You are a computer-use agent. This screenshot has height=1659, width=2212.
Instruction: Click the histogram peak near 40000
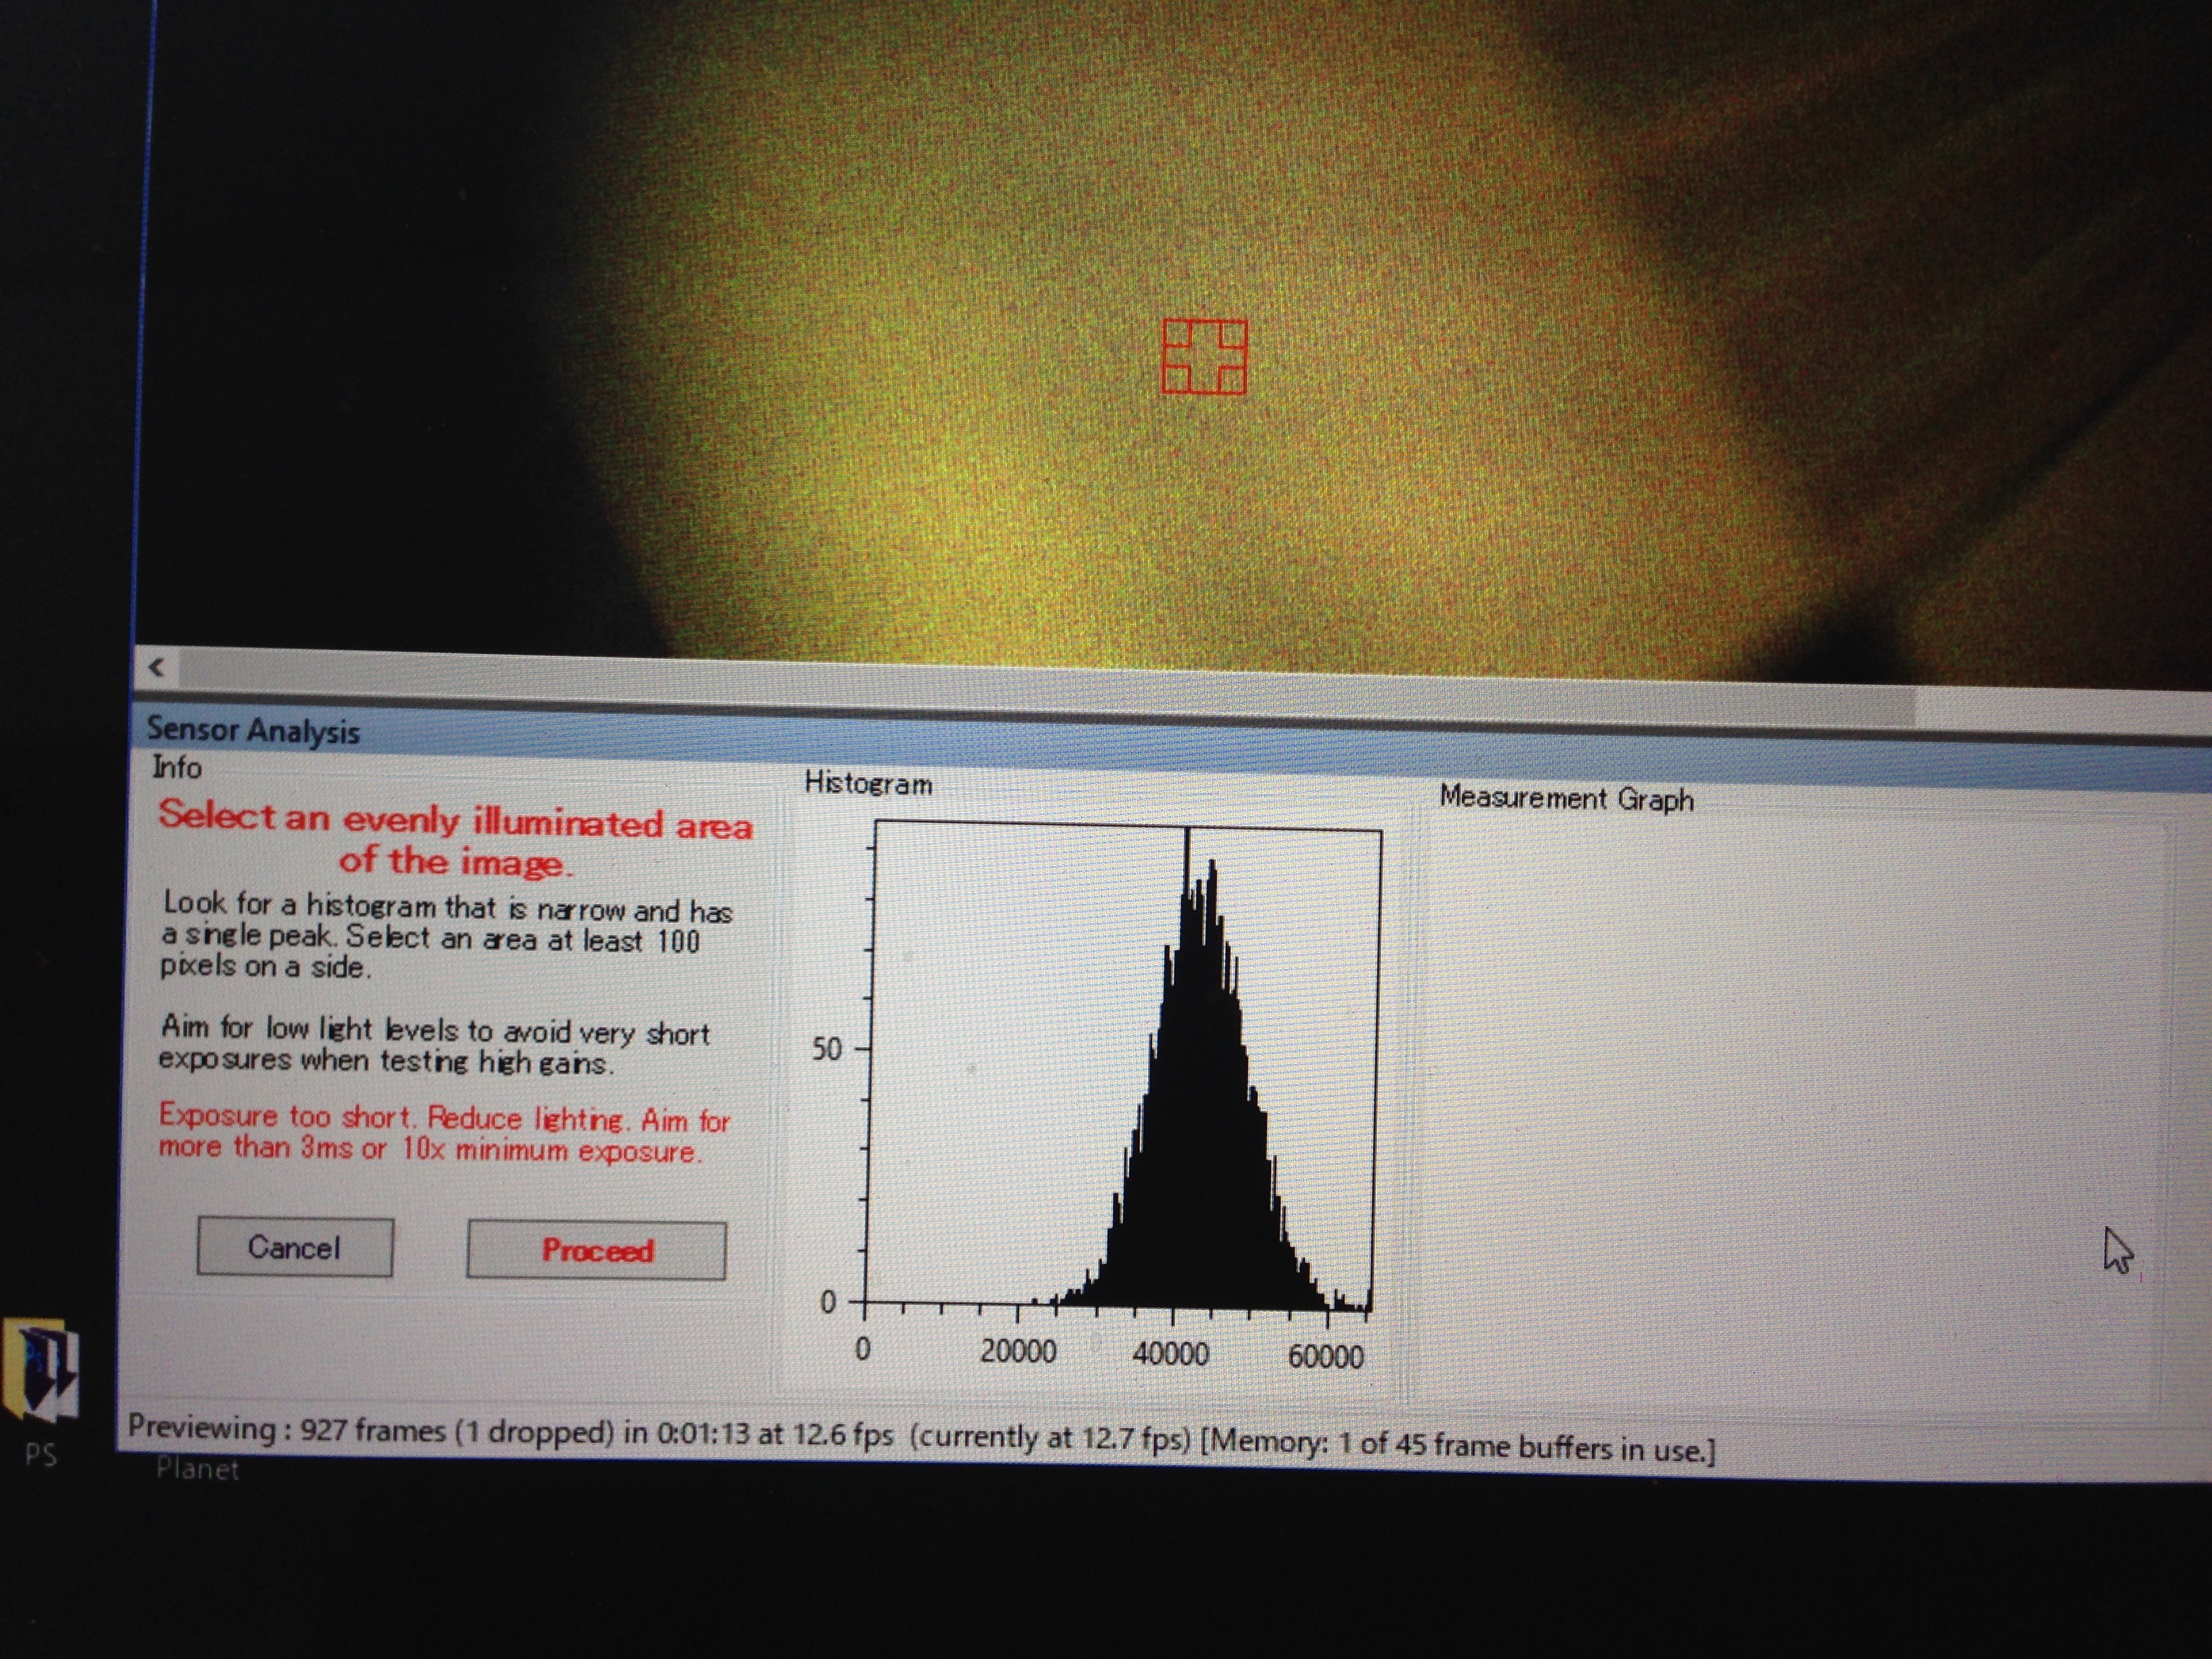(x=1187, y=1060)
